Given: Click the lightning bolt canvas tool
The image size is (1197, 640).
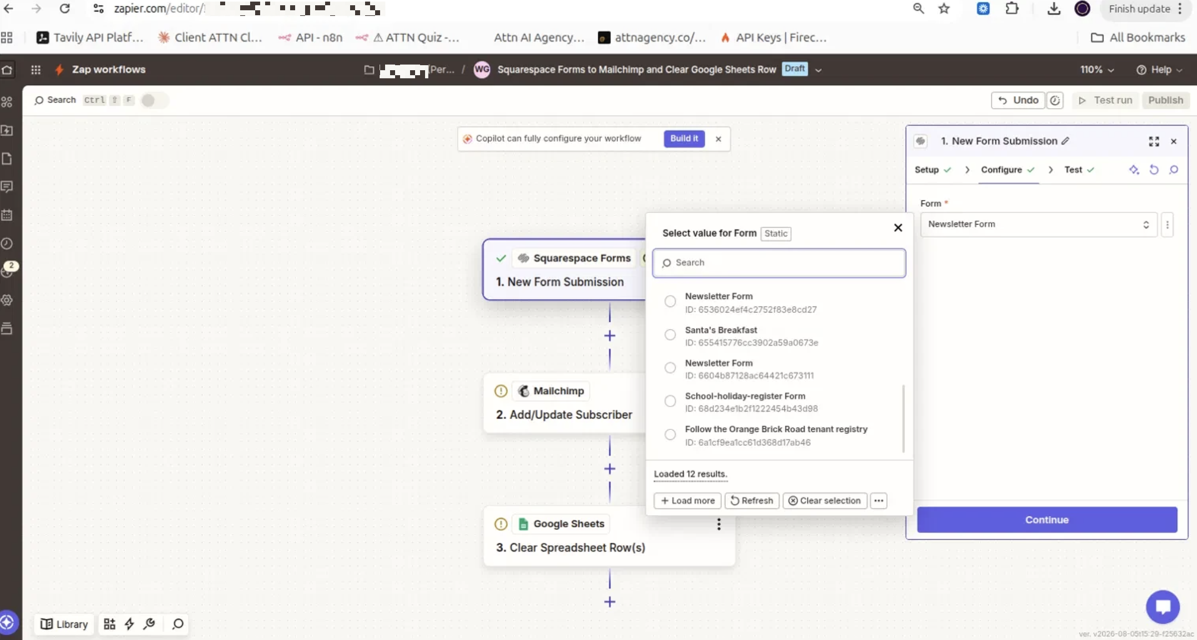Looking at the screenshot, I should (x=129, y=624).
